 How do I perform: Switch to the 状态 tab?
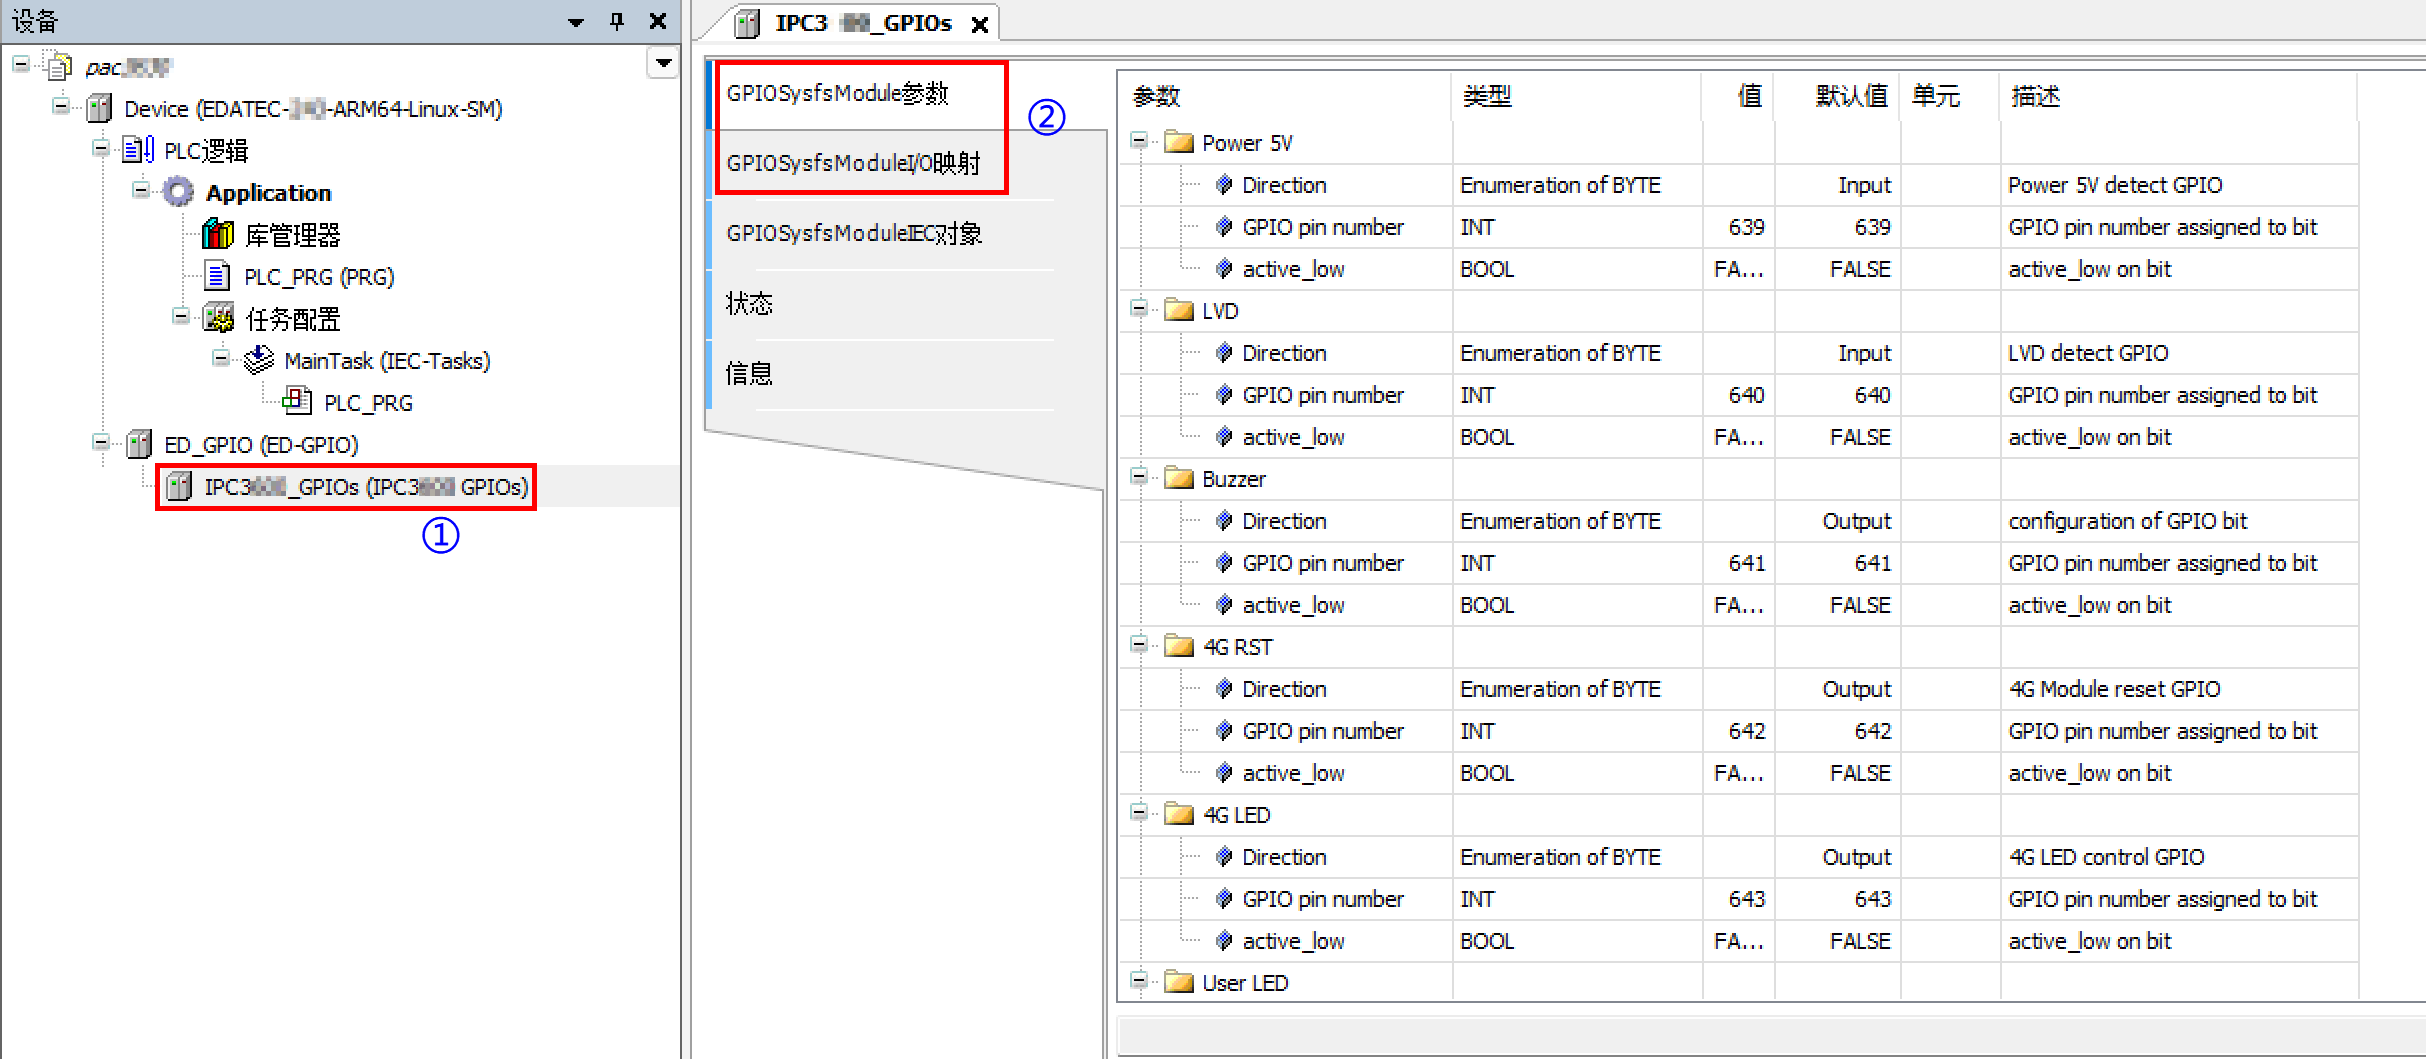748,303
